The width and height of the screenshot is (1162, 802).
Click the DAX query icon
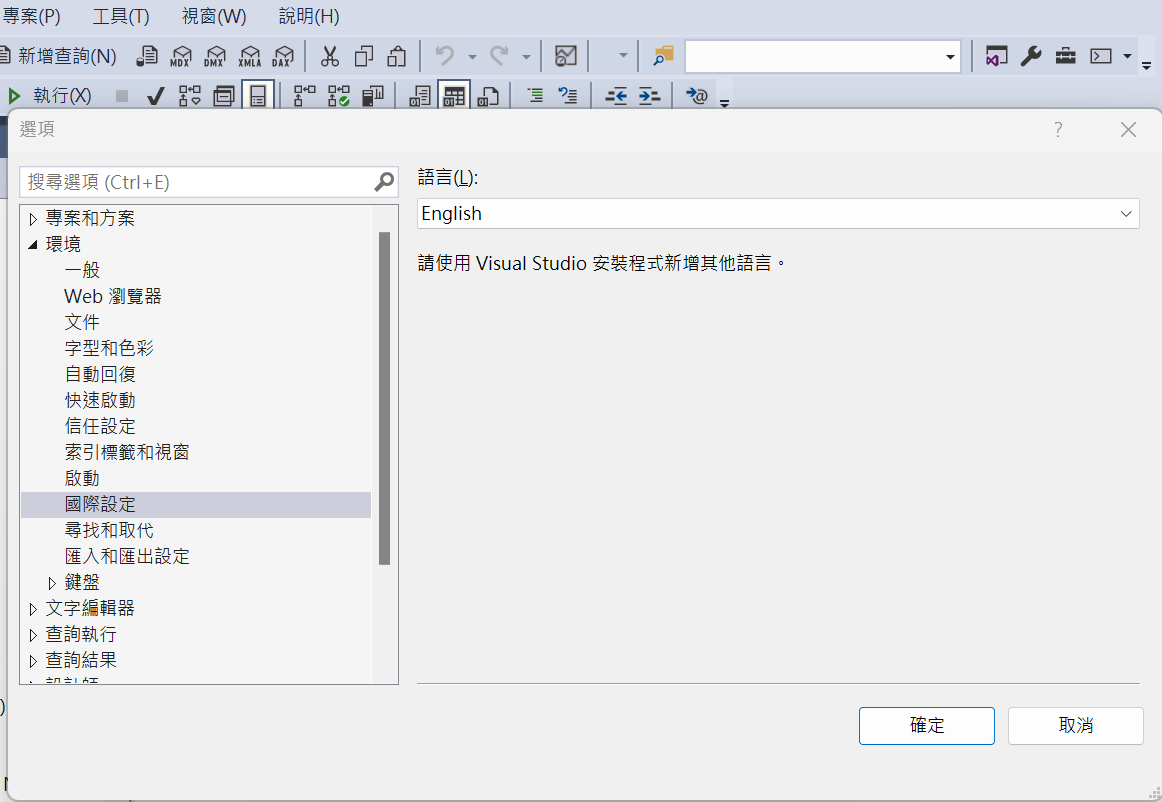tap(283, 56)
